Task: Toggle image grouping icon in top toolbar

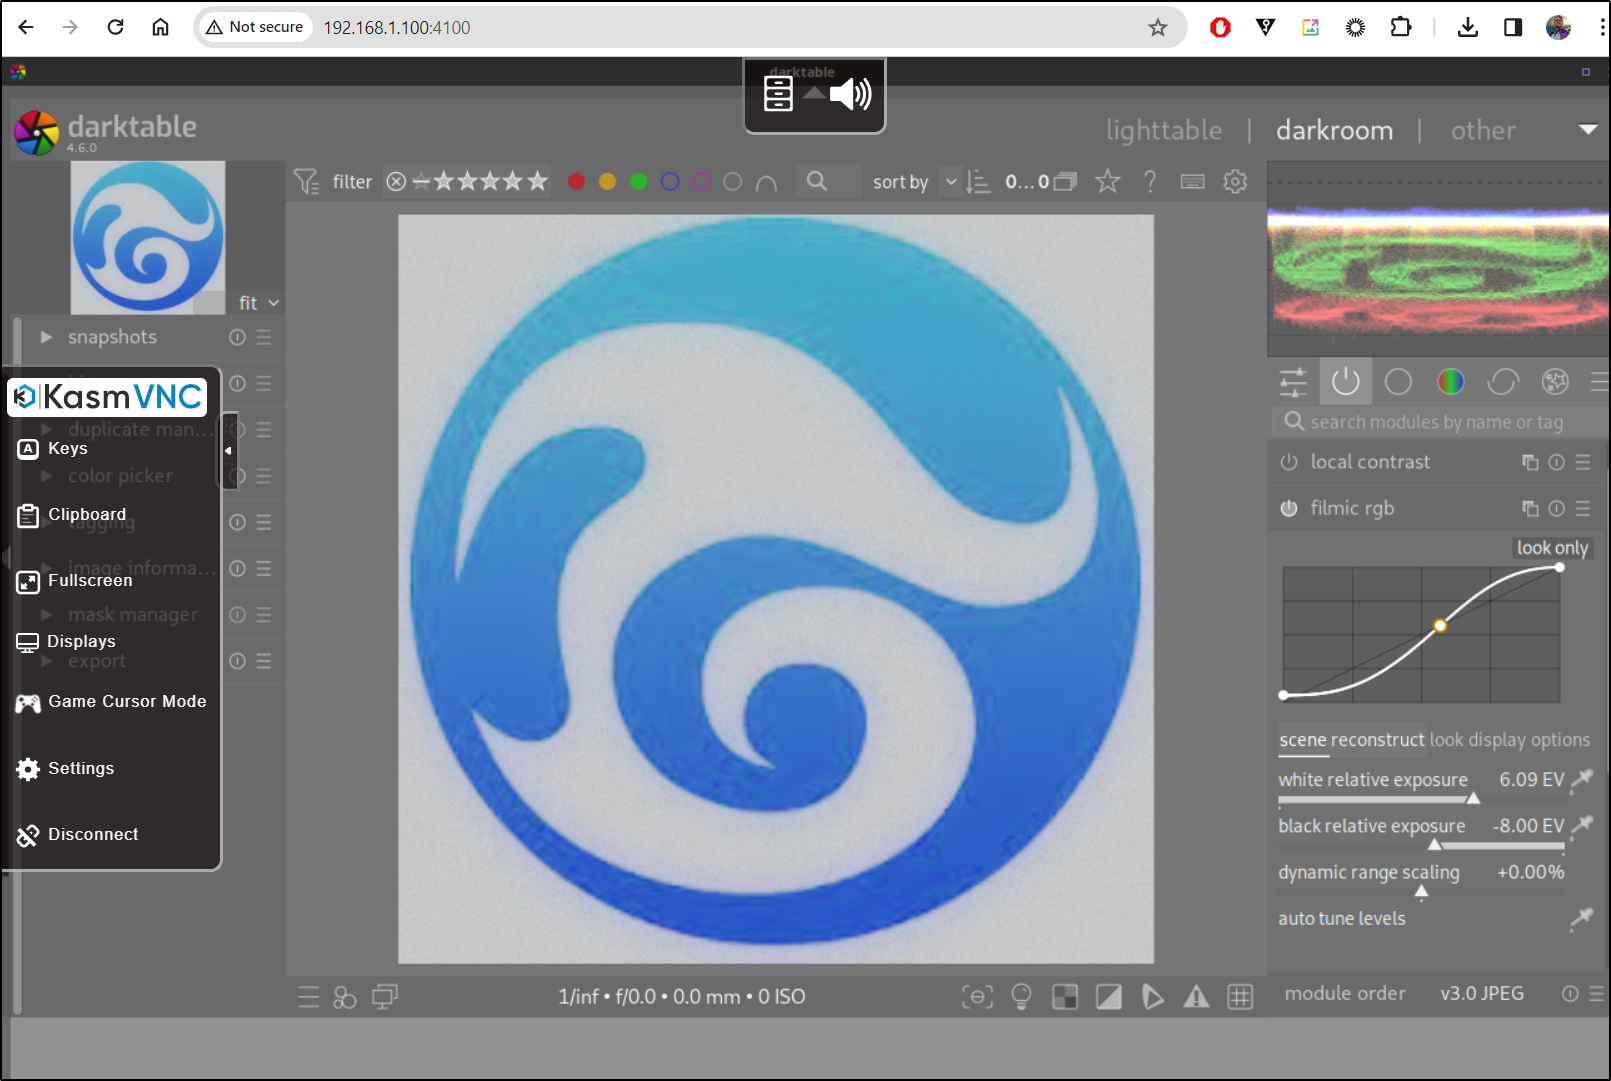Action: (1065, 181)
